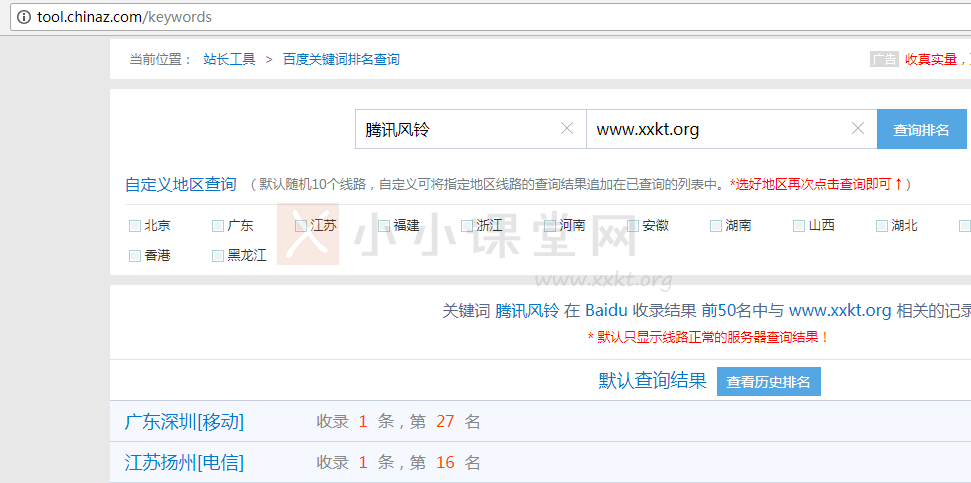Clear the 腾讯风铃 keyword field with X
This screenshot has width=971, height=483.
tap(567, 129)
